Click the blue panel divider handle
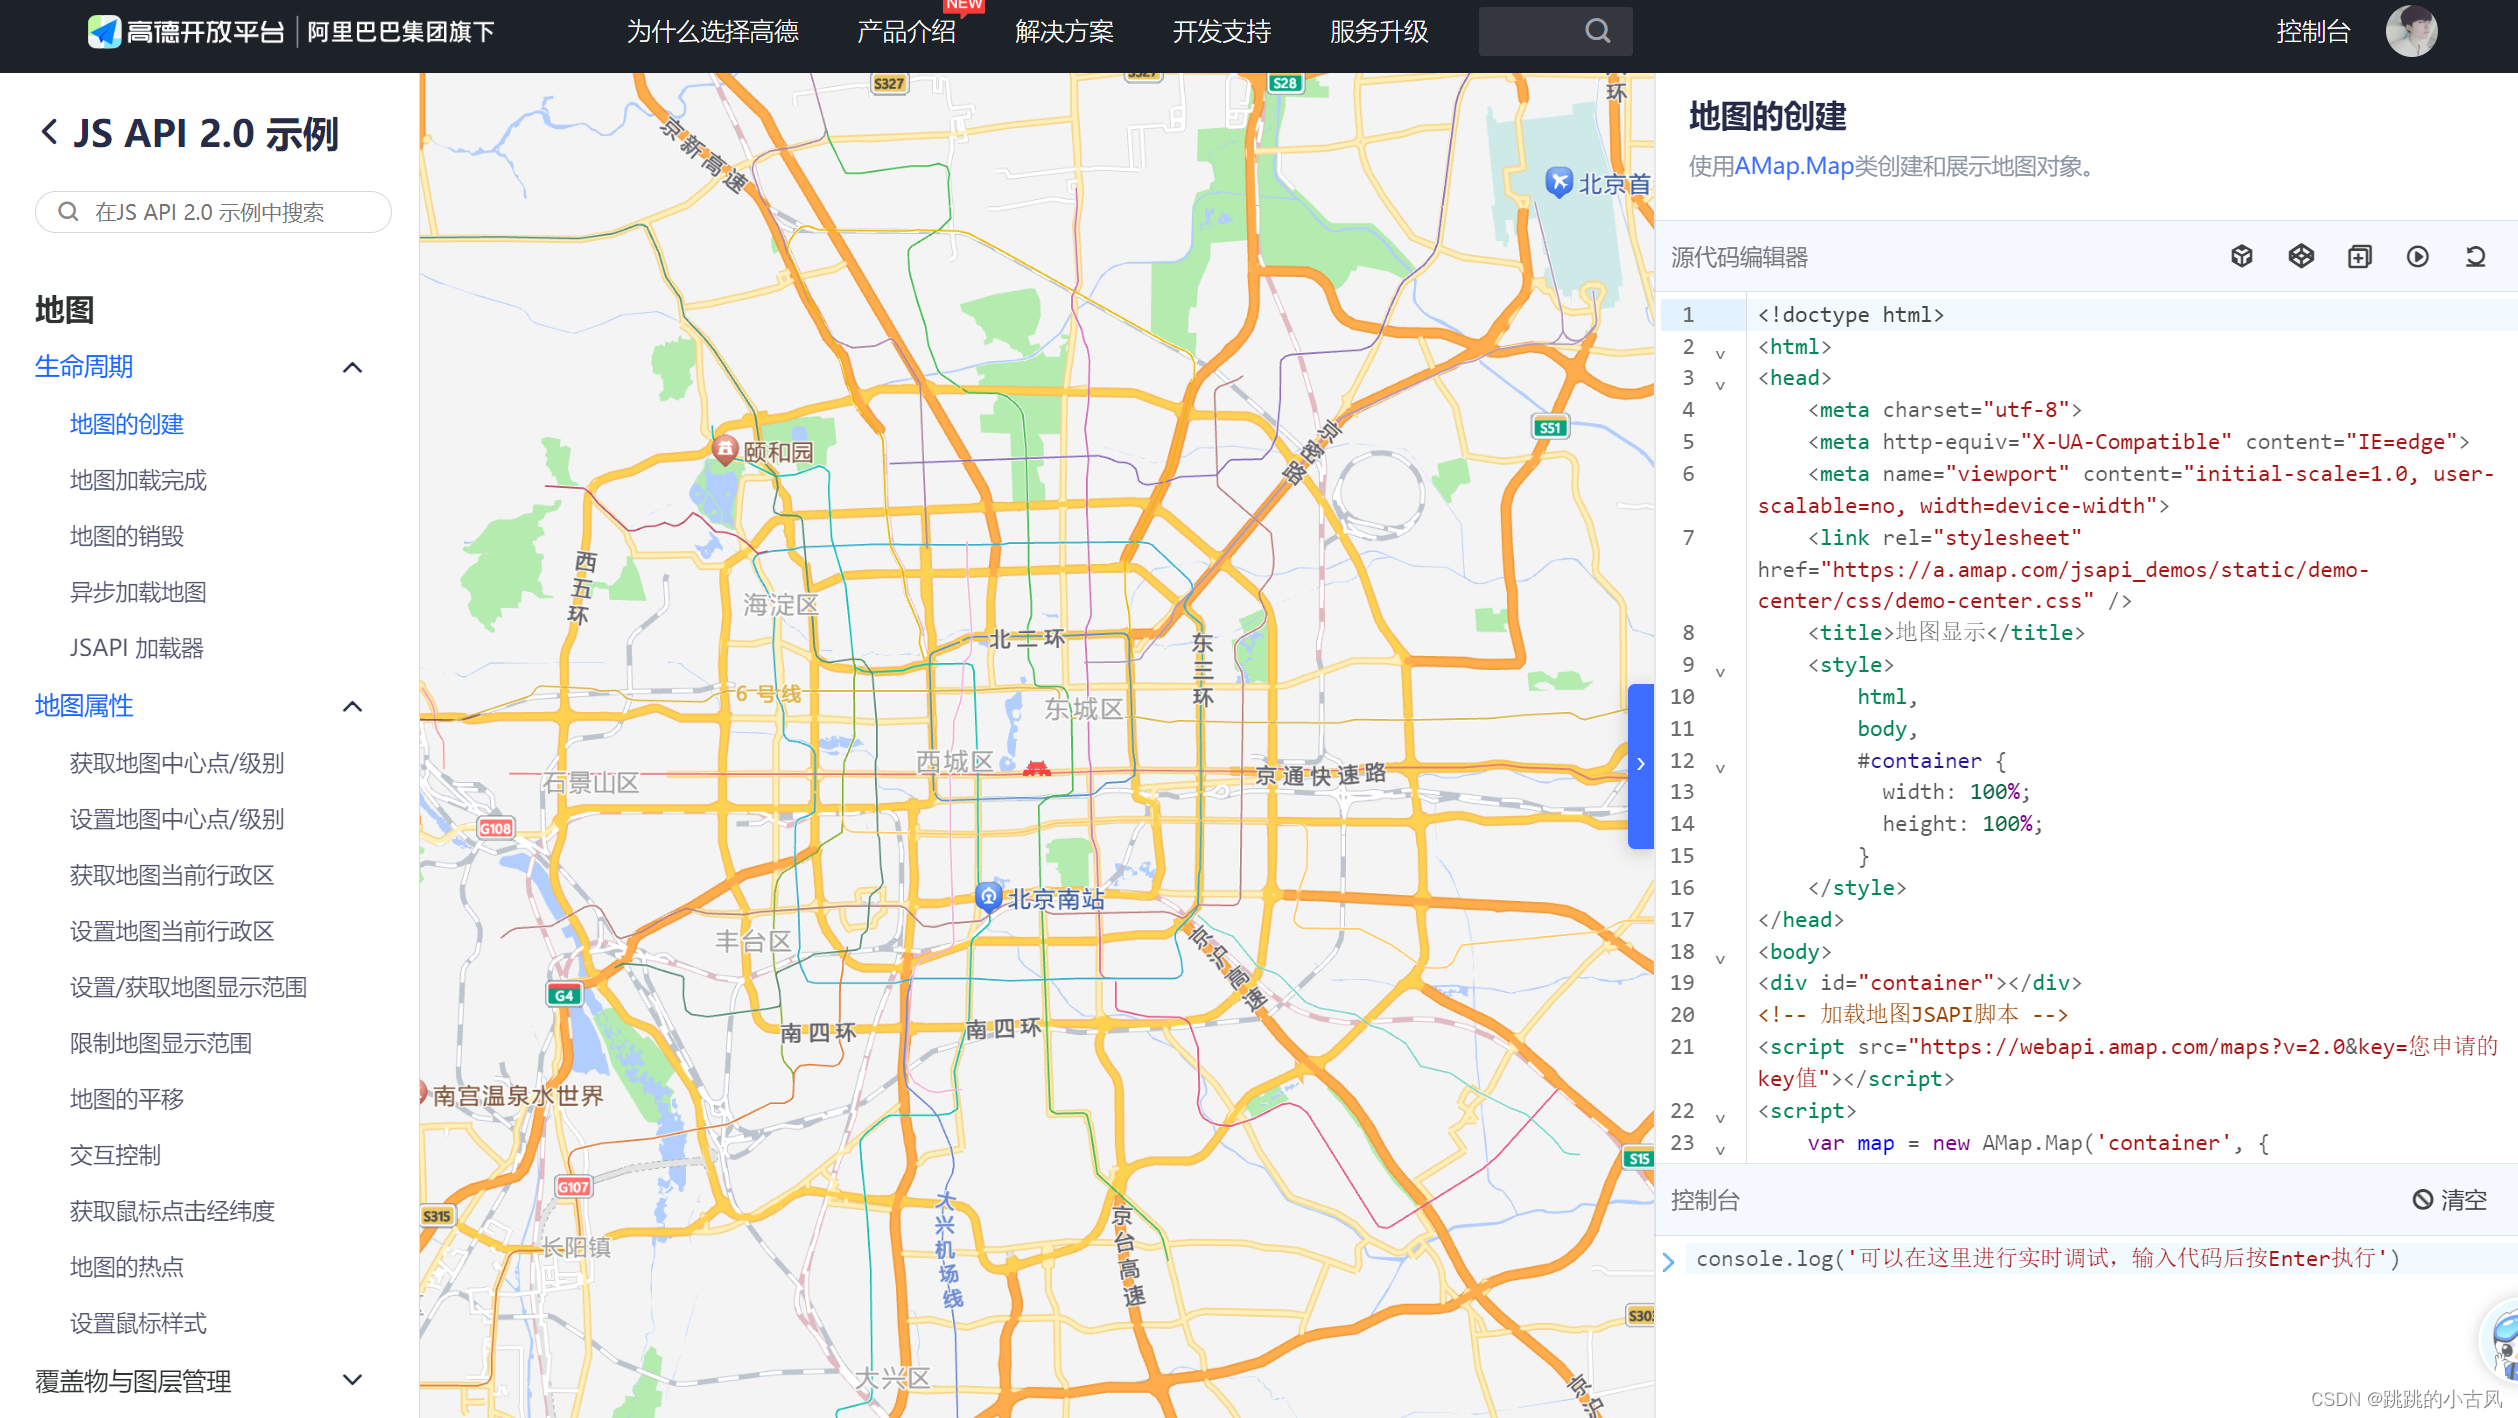The image size is (2518, 1418). click(1640, 765)
